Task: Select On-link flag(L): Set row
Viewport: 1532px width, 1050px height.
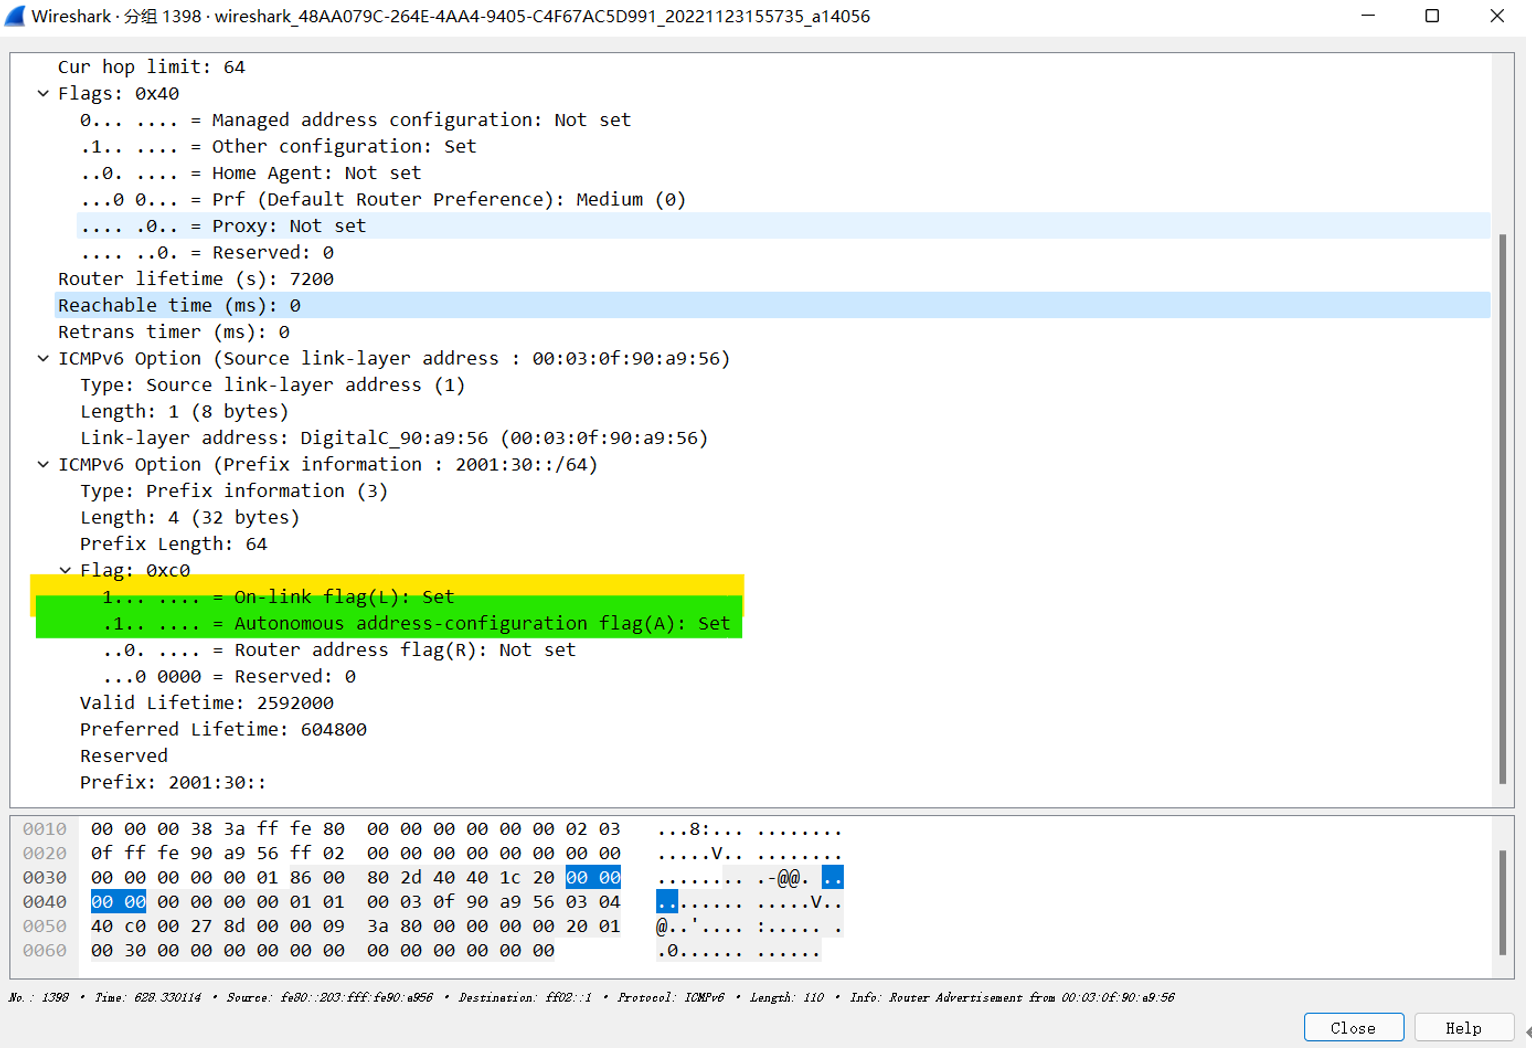Action: click(x=795, y=597)
